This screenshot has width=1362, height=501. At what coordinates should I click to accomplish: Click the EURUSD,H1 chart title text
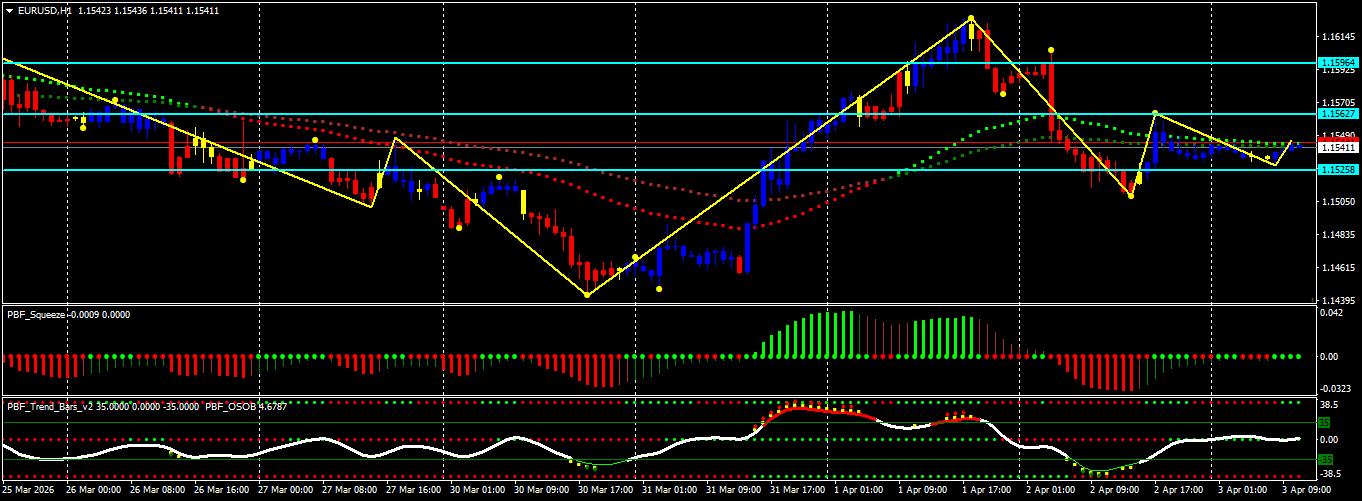[x=44, y=10]
